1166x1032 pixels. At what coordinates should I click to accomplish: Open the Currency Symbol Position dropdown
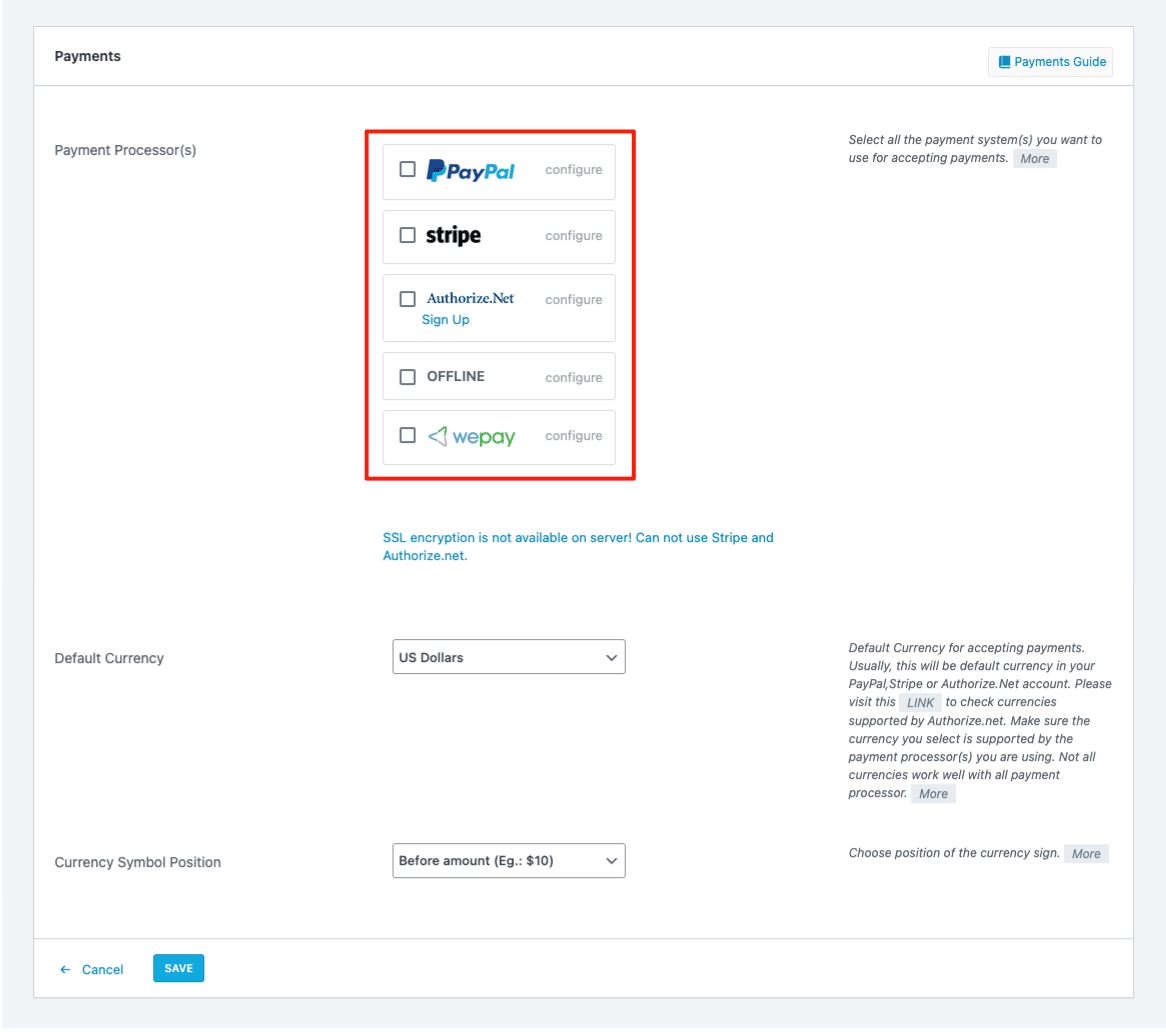508,860
